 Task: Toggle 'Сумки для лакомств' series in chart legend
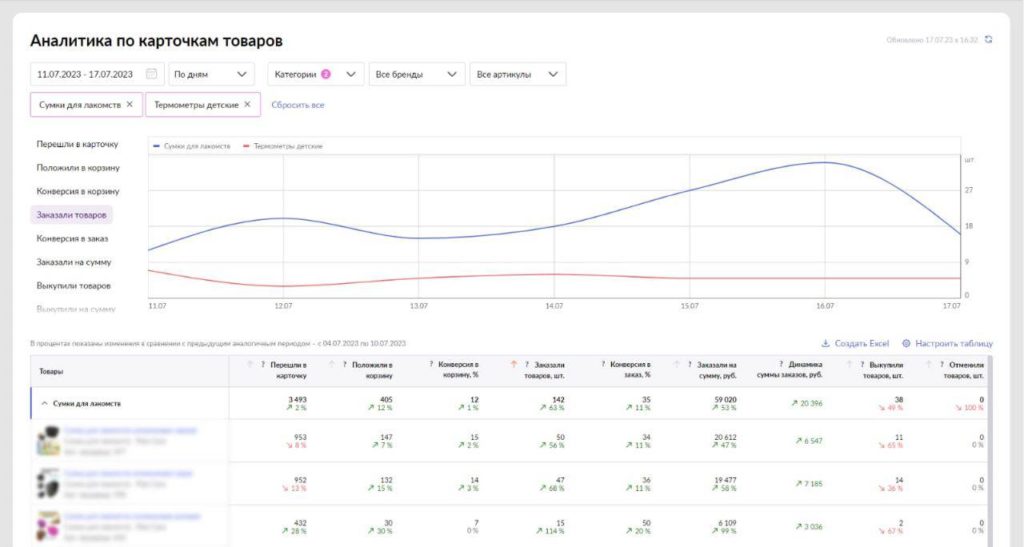[x=192, y=146]
